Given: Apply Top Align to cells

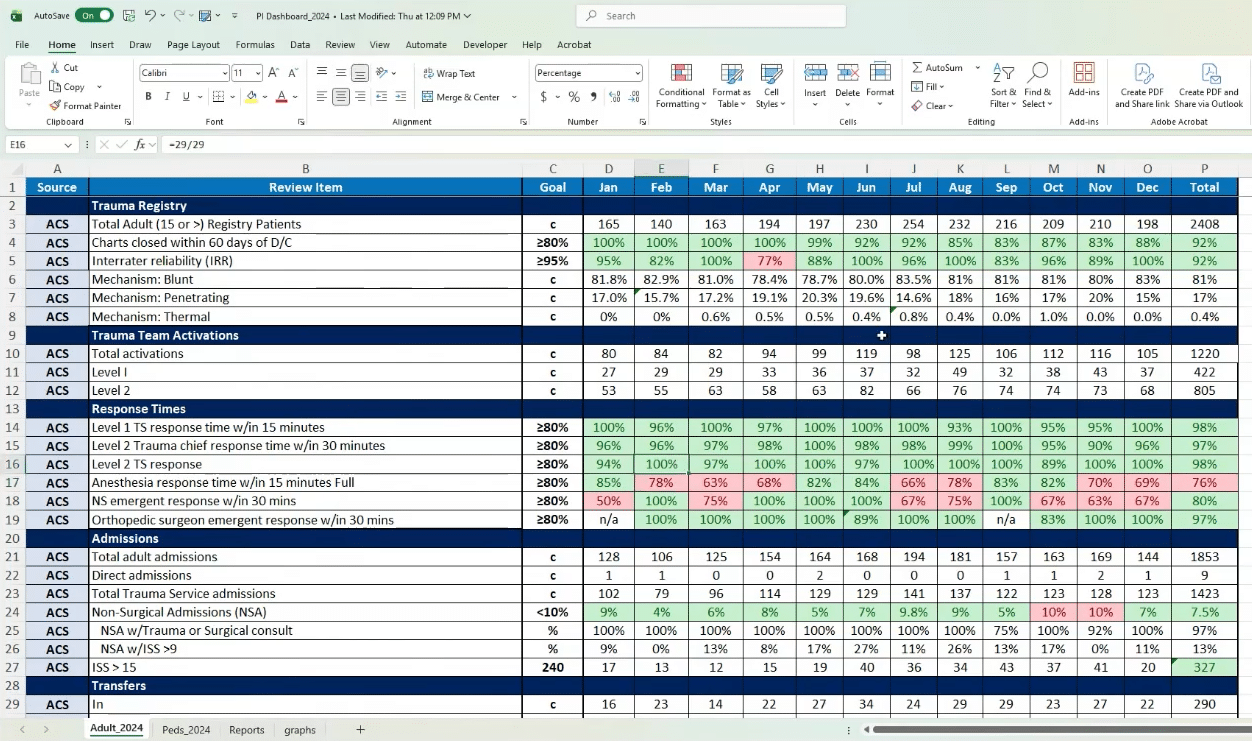Looking at the screenshot, I should click(322, 72).
